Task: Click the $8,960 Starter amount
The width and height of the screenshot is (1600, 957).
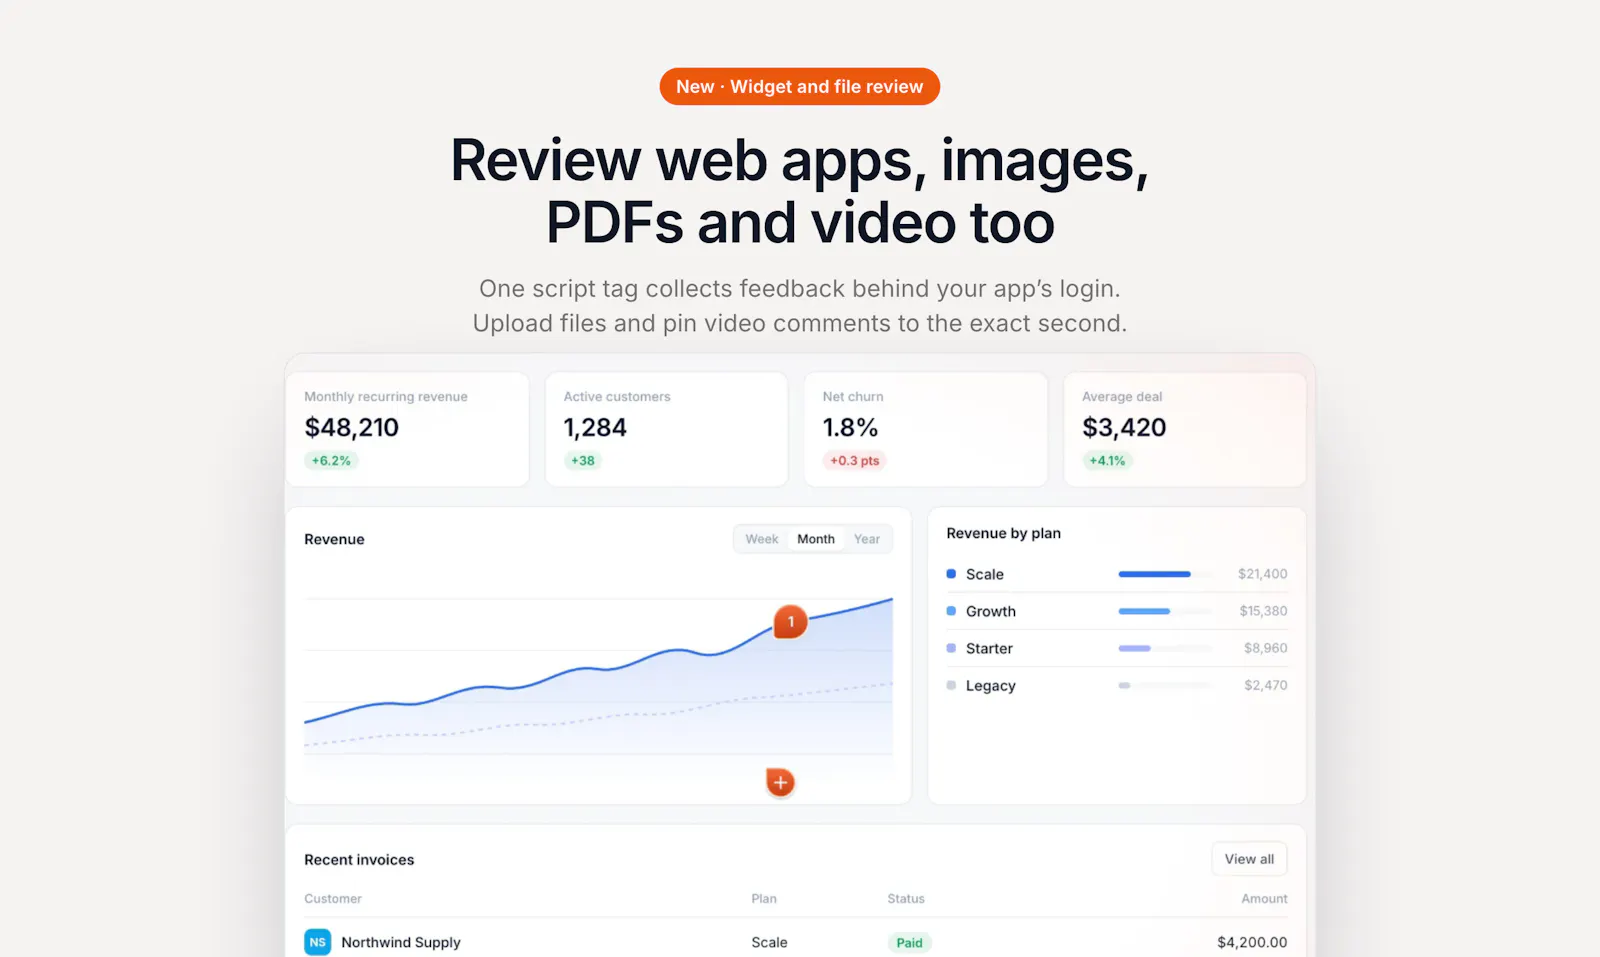Action: (1265, 648)
